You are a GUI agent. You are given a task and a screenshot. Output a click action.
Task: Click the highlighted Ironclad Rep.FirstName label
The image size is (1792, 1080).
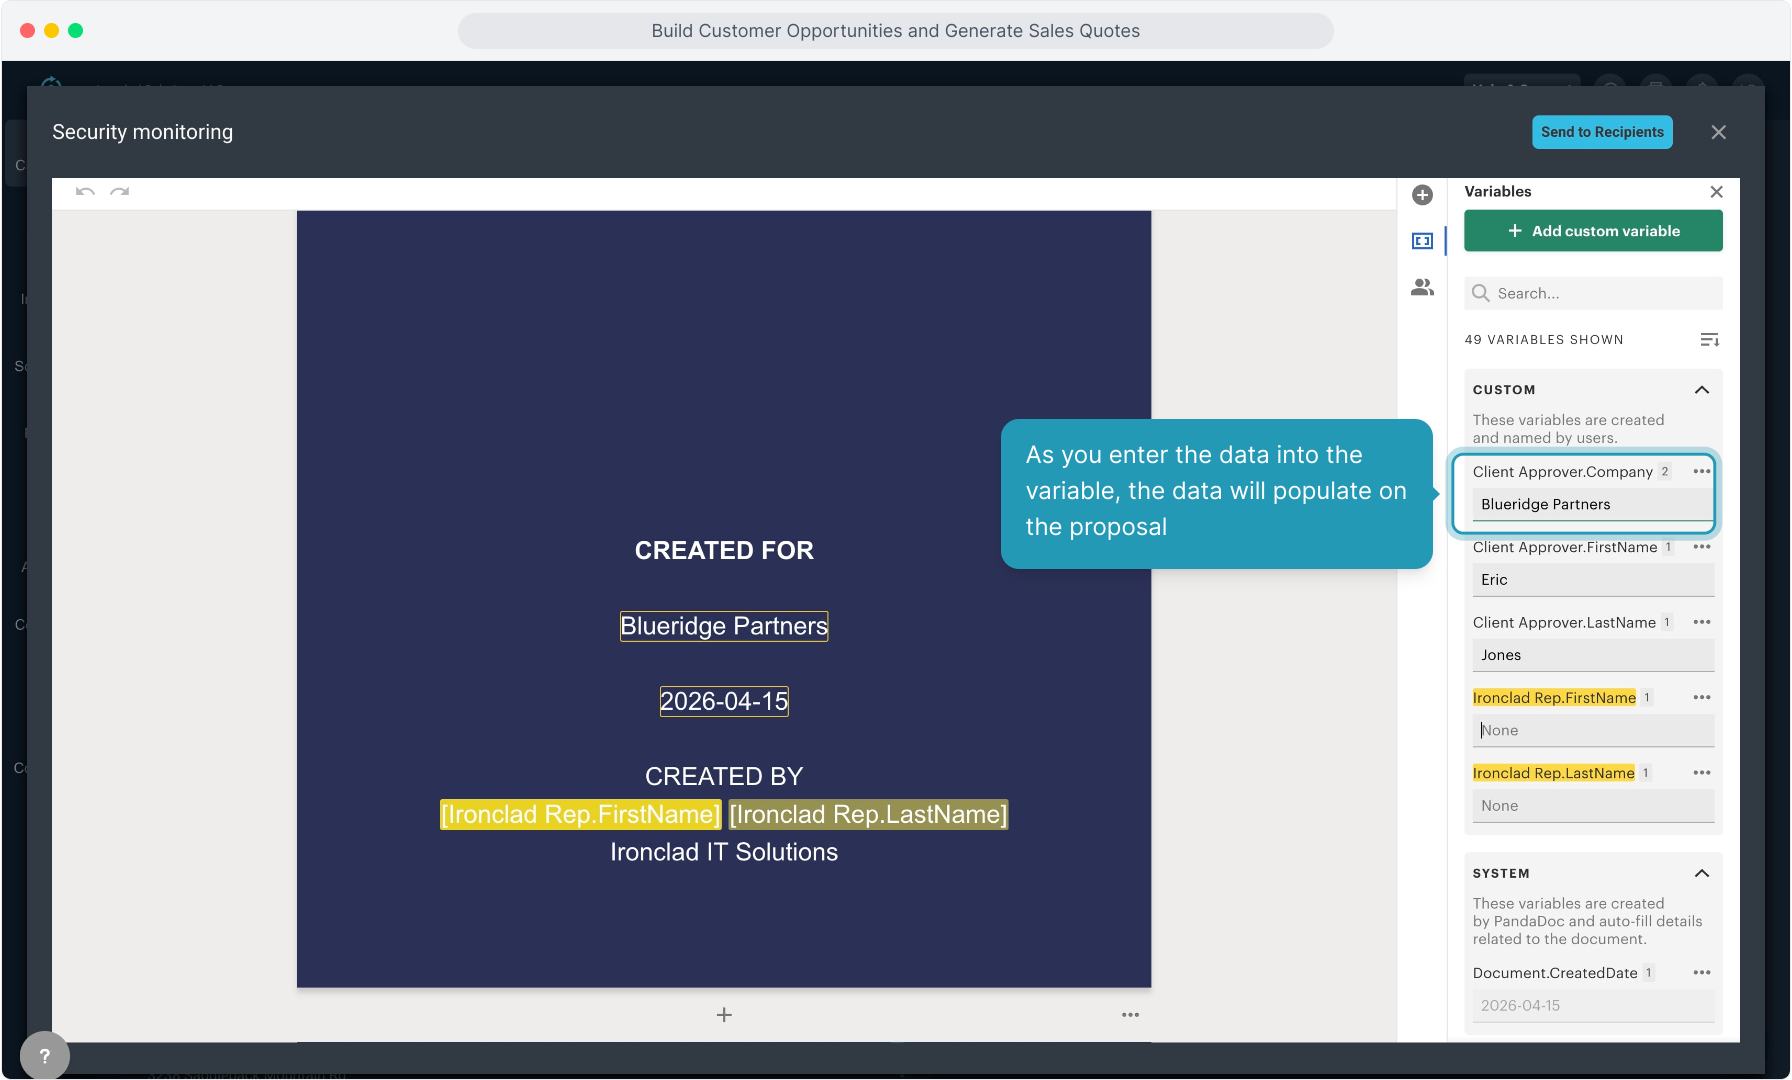click(x=1554, y=697)
